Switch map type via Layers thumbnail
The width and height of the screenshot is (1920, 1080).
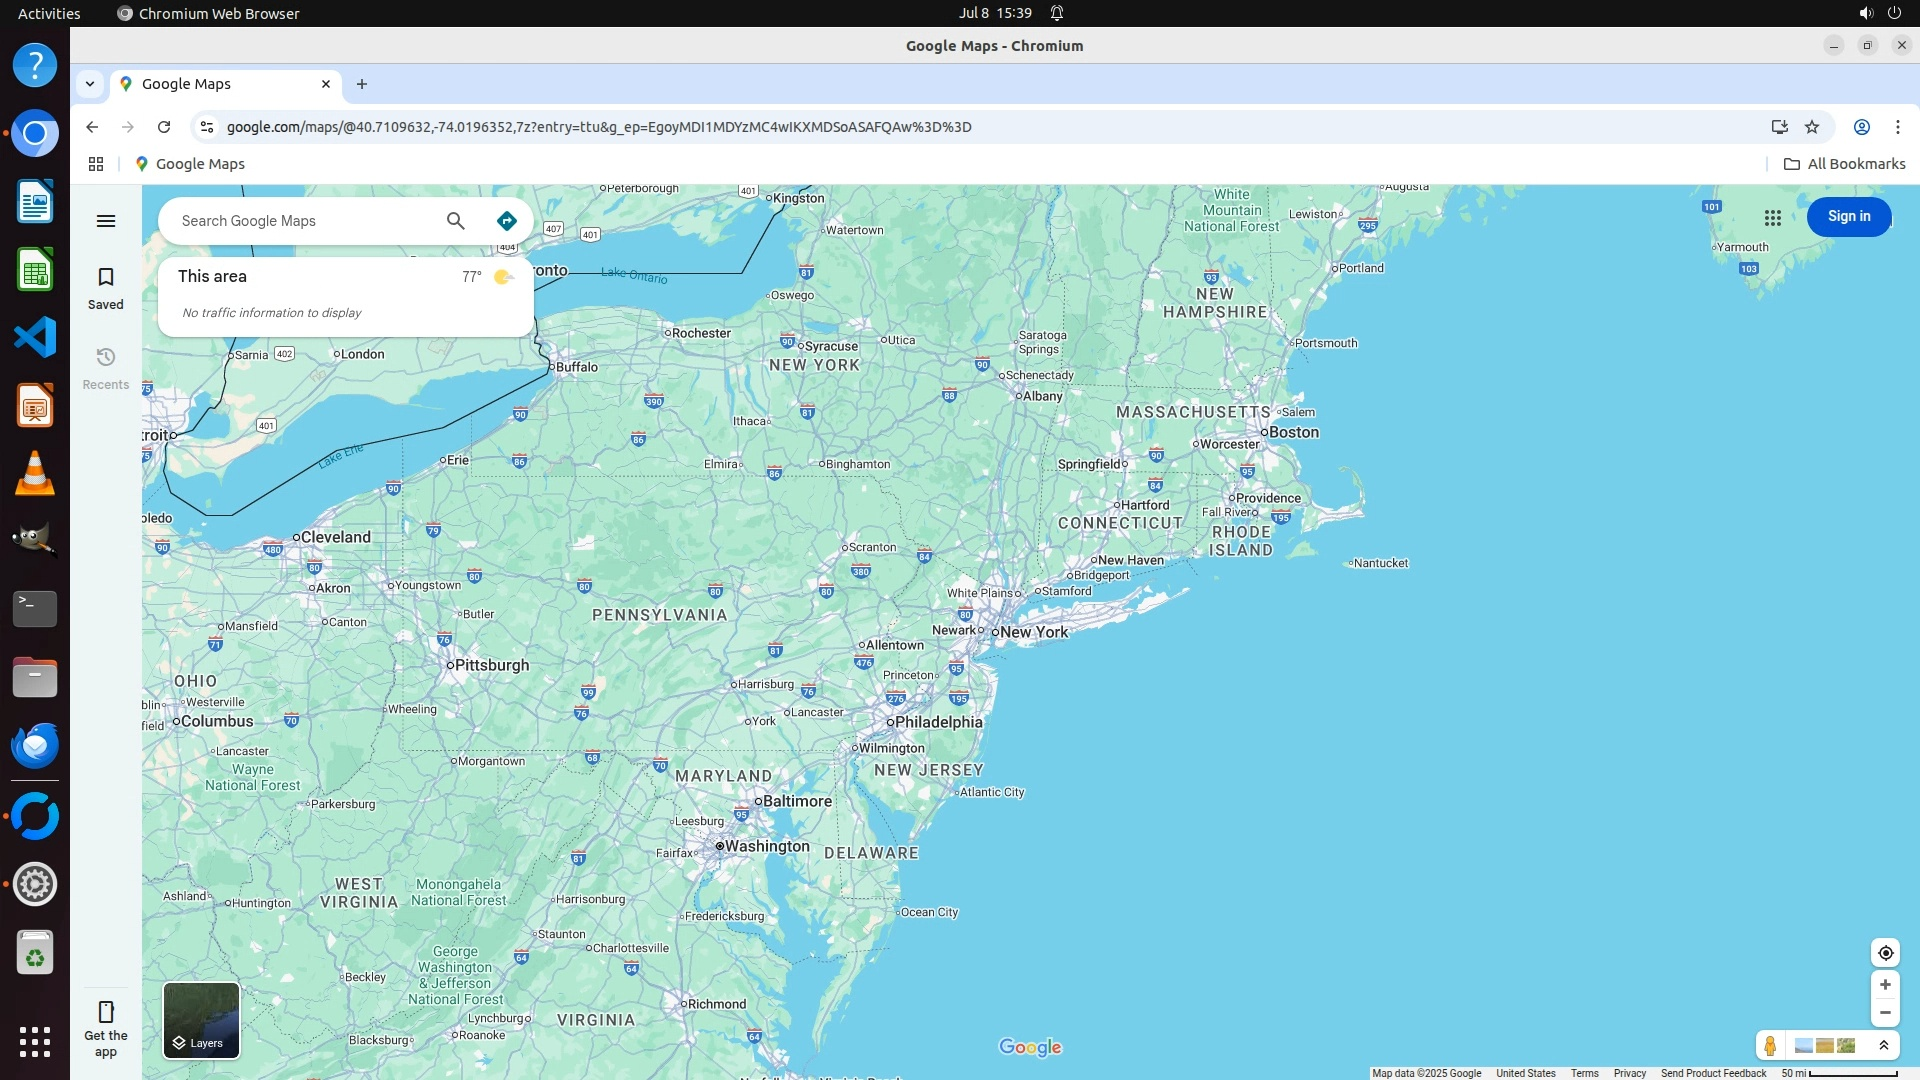click(x=201, y=1020)
